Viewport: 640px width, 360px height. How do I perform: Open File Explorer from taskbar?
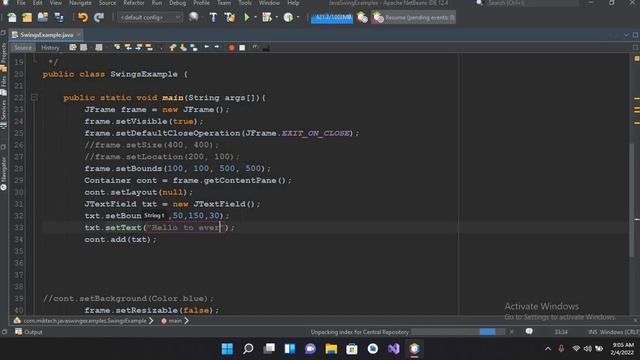coord(331,349)
